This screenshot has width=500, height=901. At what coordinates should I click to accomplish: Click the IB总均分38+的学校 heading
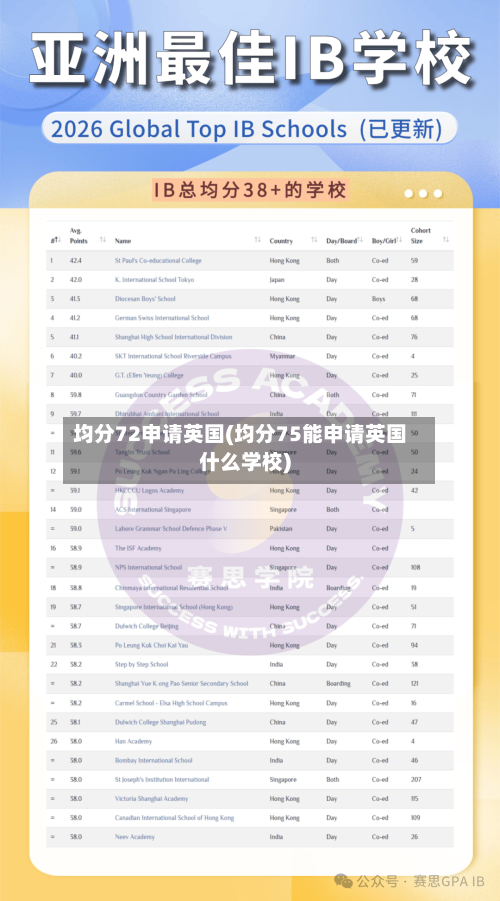tap(250, 190)
